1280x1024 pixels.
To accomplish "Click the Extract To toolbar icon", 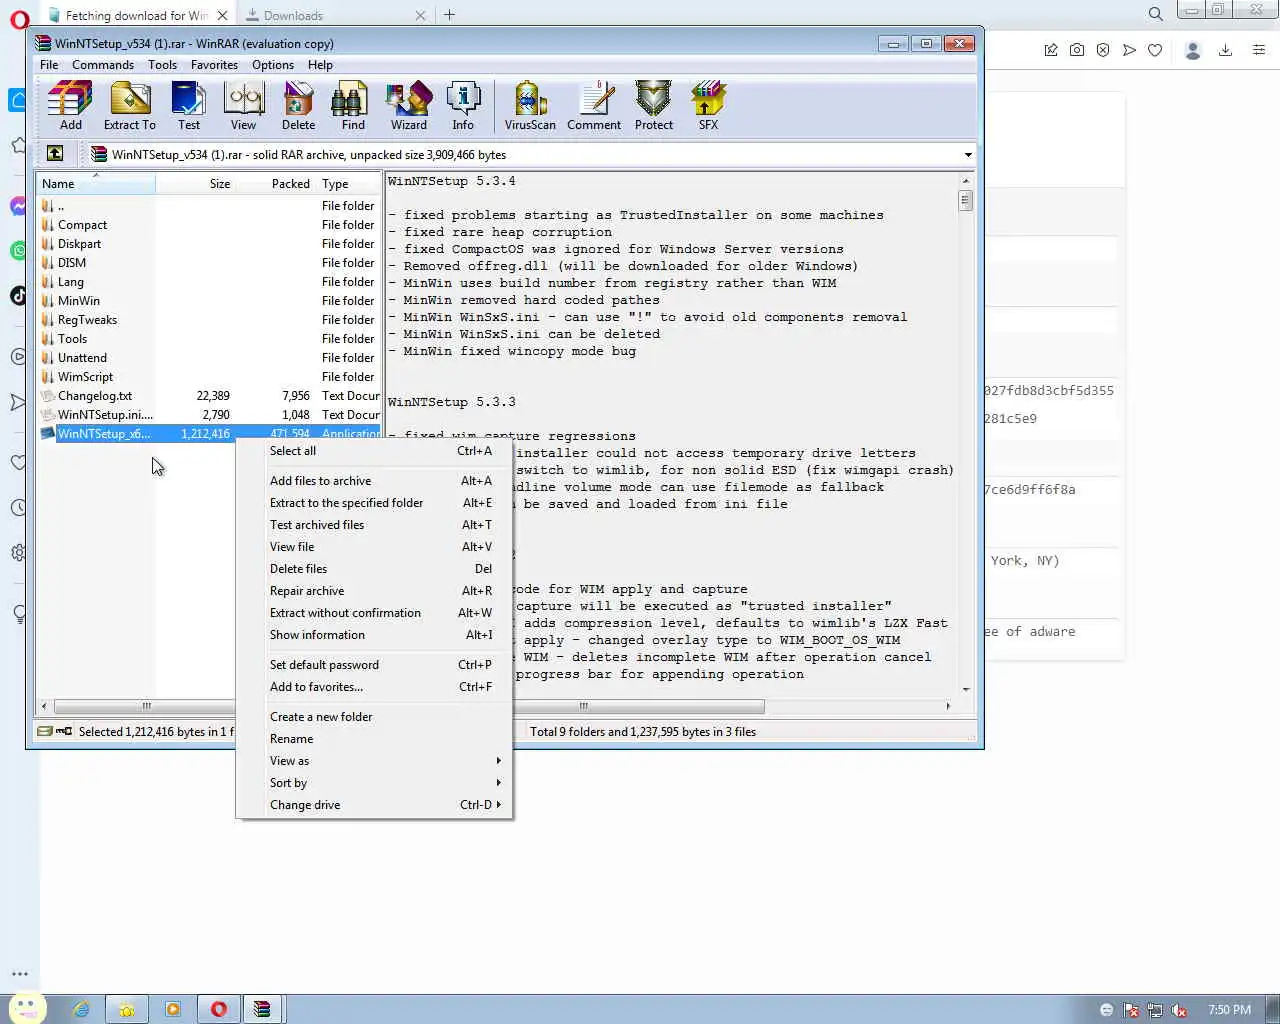I will [x=130, y=106].
